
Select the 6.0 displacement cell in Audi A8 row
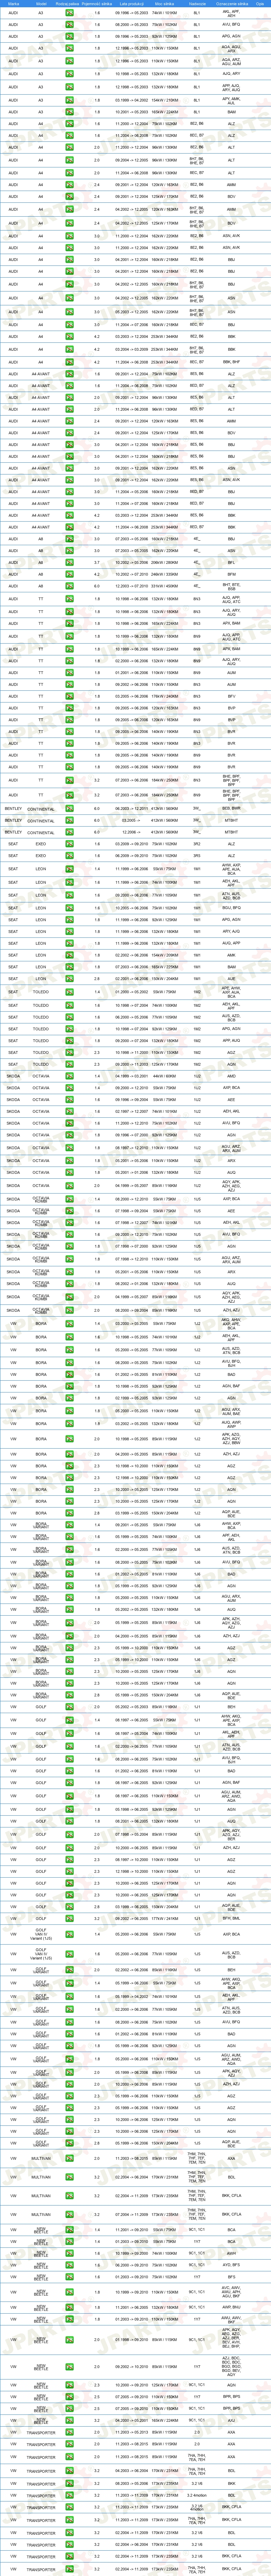coord(97,586)
